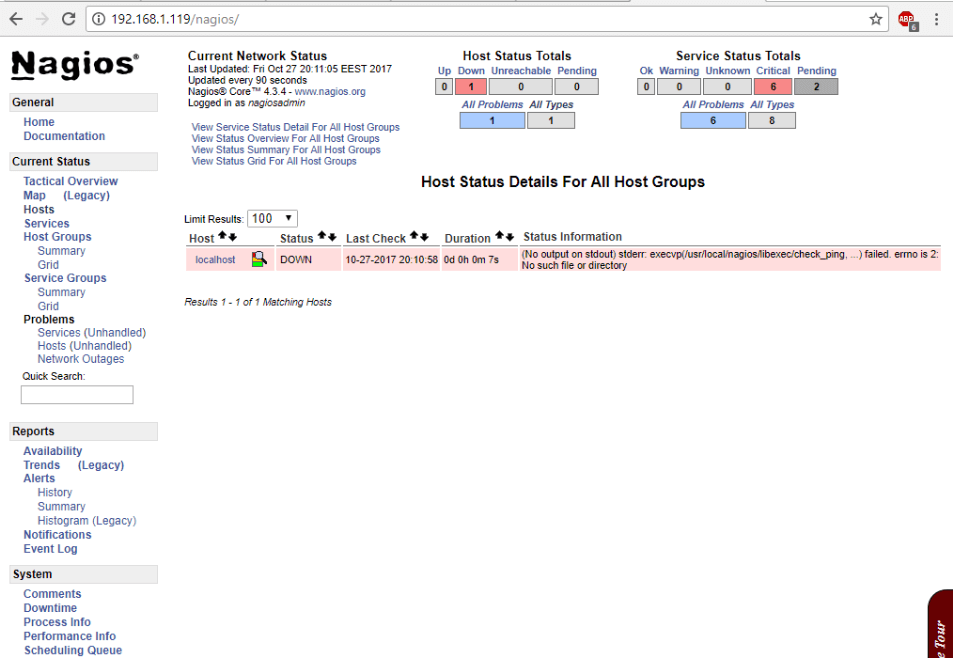This screenshot has width=954, height=659.
Task: Click the browser back arrow
Action: (x=16, y=19)
